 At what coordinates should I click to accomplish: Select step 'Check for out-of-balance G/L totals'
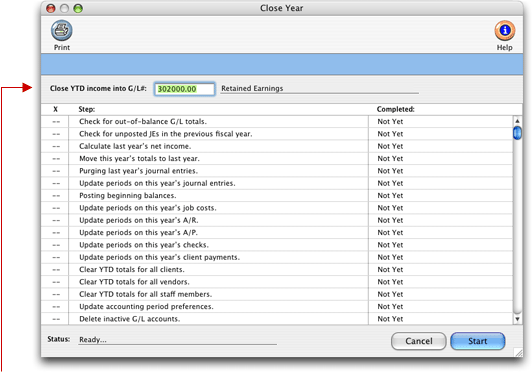(x=277, y=122)
